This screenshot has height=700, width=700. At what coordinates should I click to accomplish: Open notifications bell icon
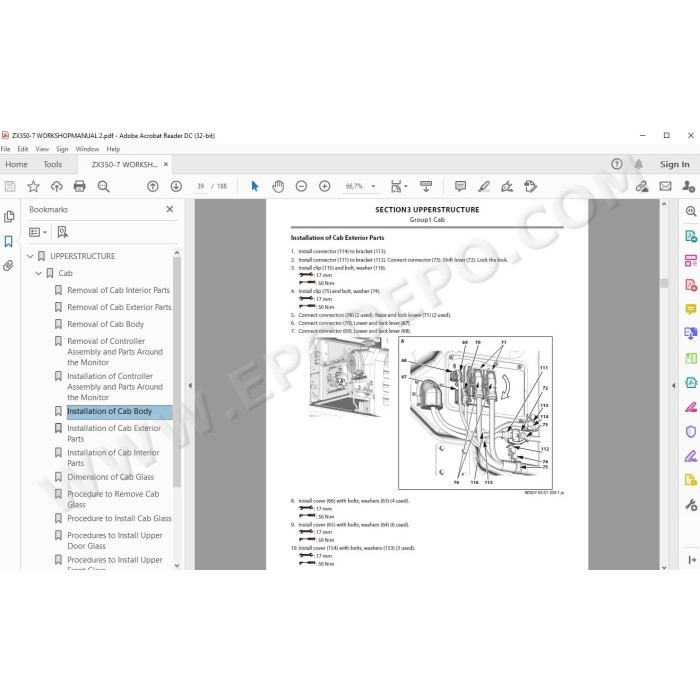638,164
